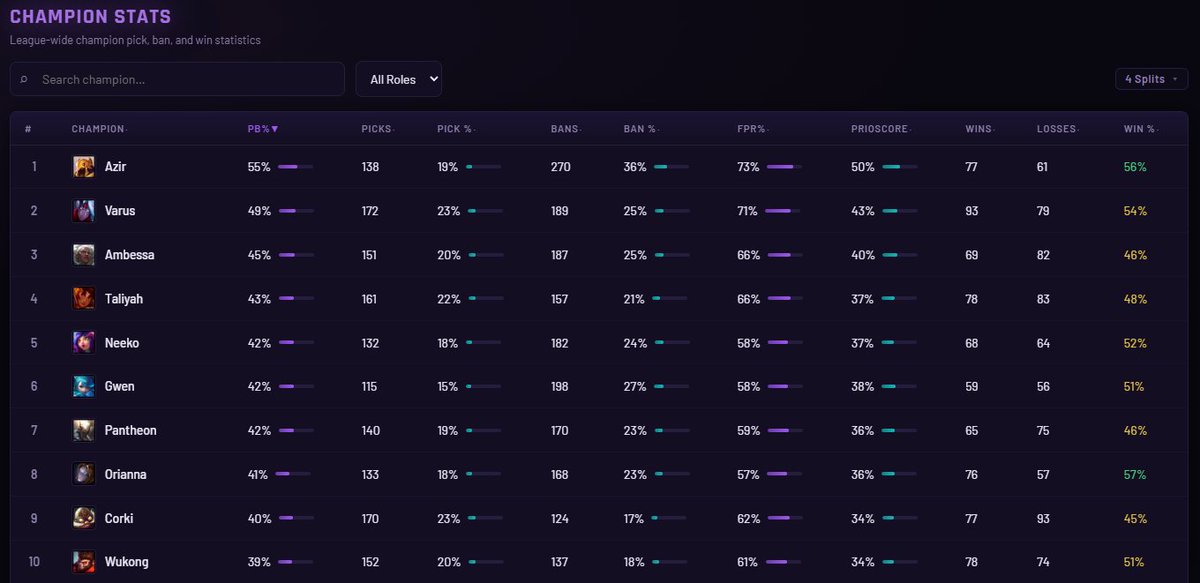
Task: Click the Azir champion portrait icon
Action: click(x=84, y=167)
